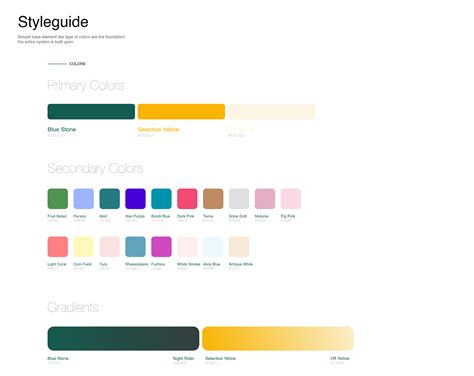Click the 'Twine' name label
The height and width of the screenshot is (376, 474).
(208, 216)
